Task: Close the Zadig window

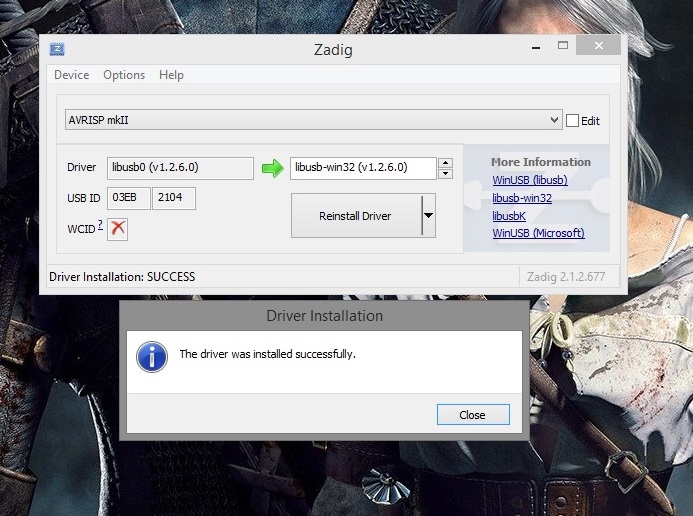Action: click(598, 46)
